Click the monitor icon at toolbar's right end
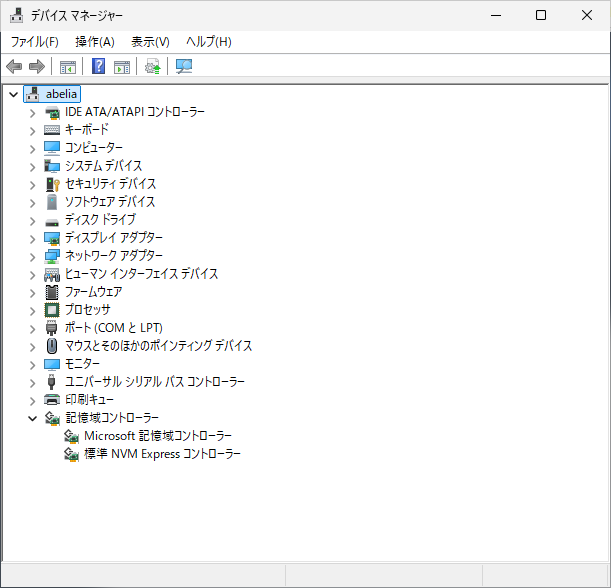The image size is (611, 588). coord(184,67)
